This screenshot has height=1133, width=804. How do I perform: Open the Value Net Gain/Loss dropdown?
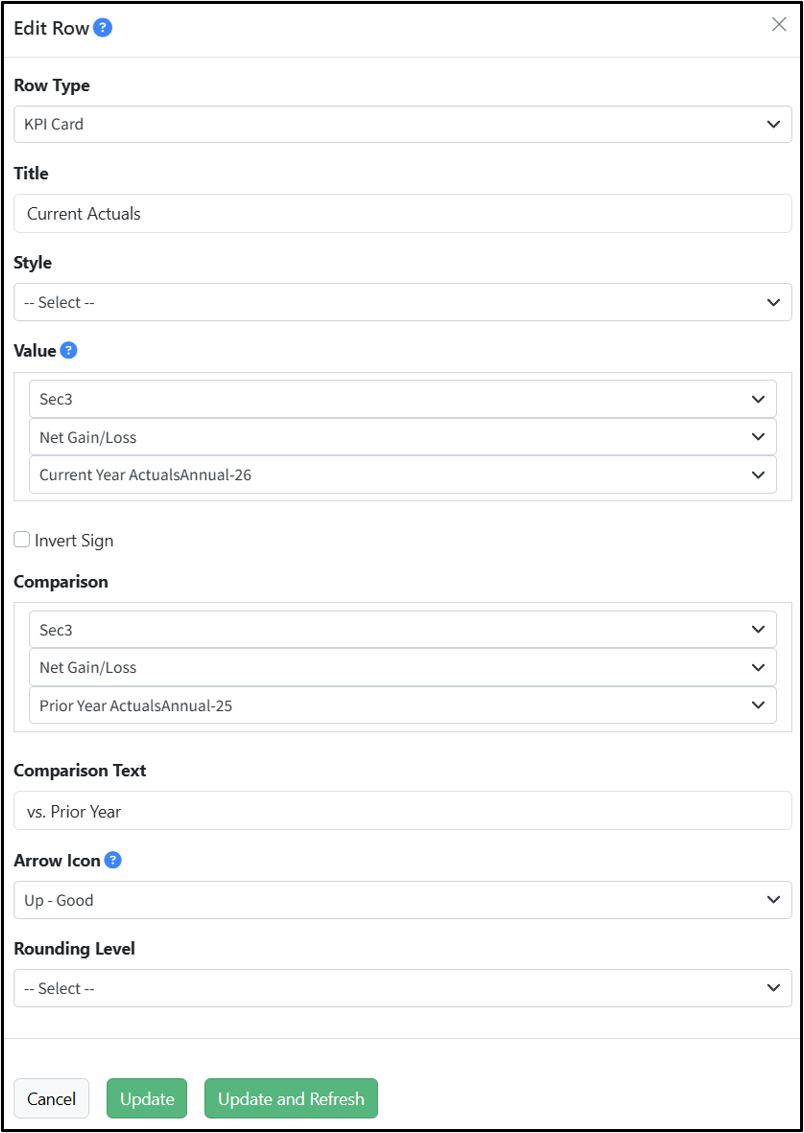[x=402, y=436]
